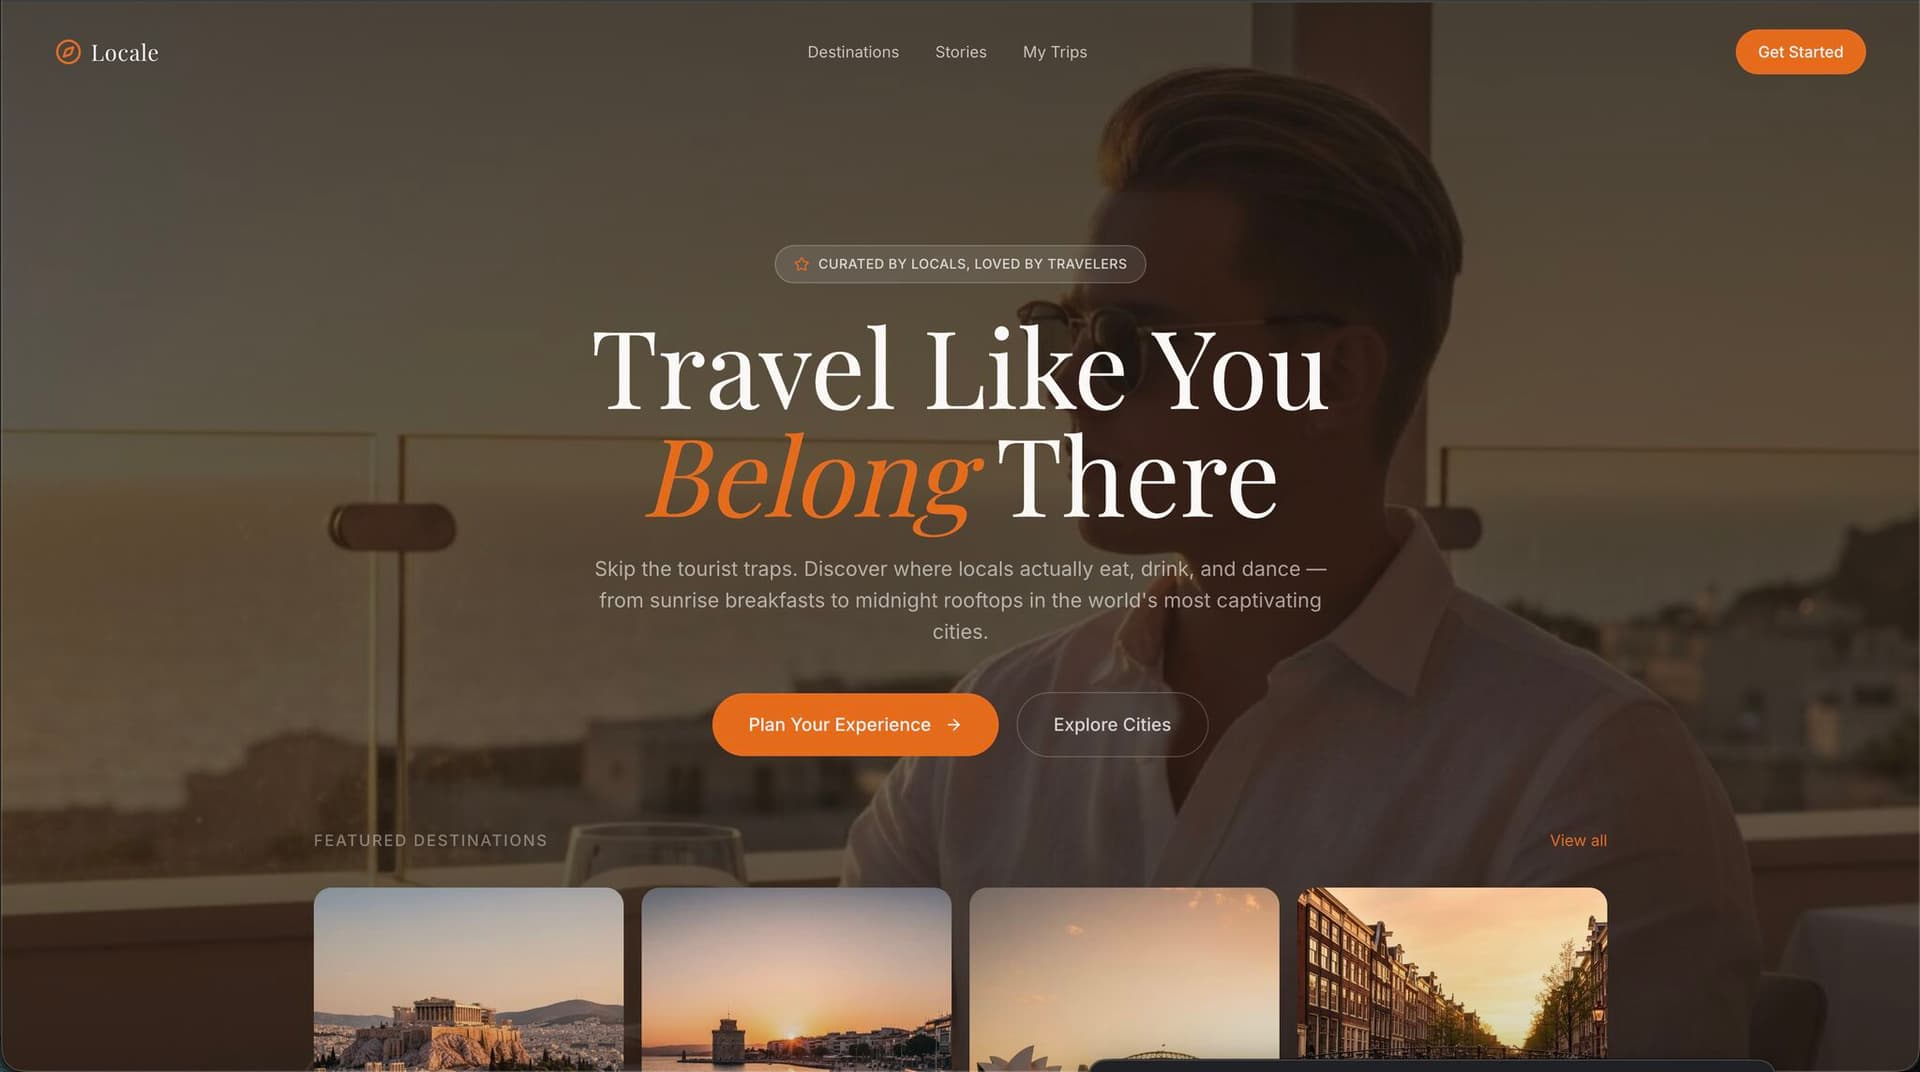Screen dimensions: 1920x1072
Task: Click the Featured Destinations heading
Action: (431, 841)
